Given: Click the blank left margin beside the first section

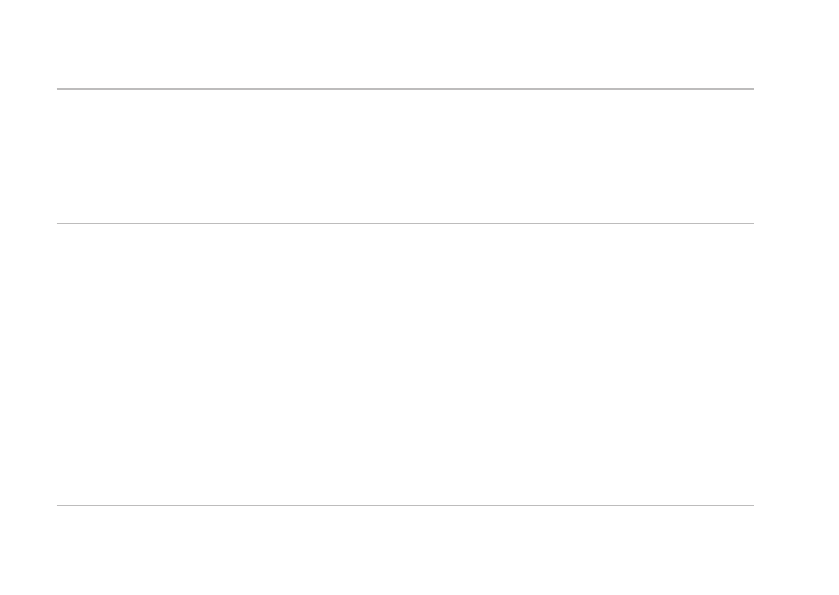Looking at the screenshot, I should point(28,156).
